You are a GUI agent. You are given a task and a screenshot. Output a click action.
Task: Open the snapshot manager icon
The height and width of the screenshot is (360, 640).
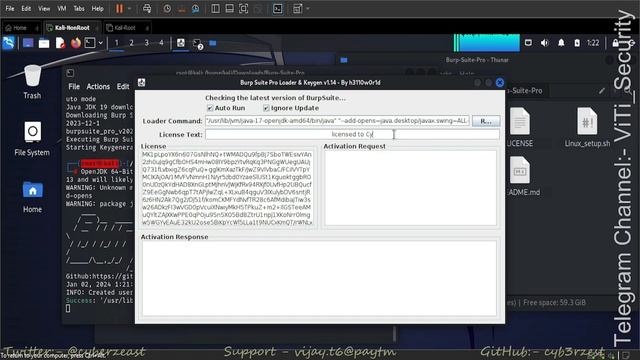click(196, 9)
